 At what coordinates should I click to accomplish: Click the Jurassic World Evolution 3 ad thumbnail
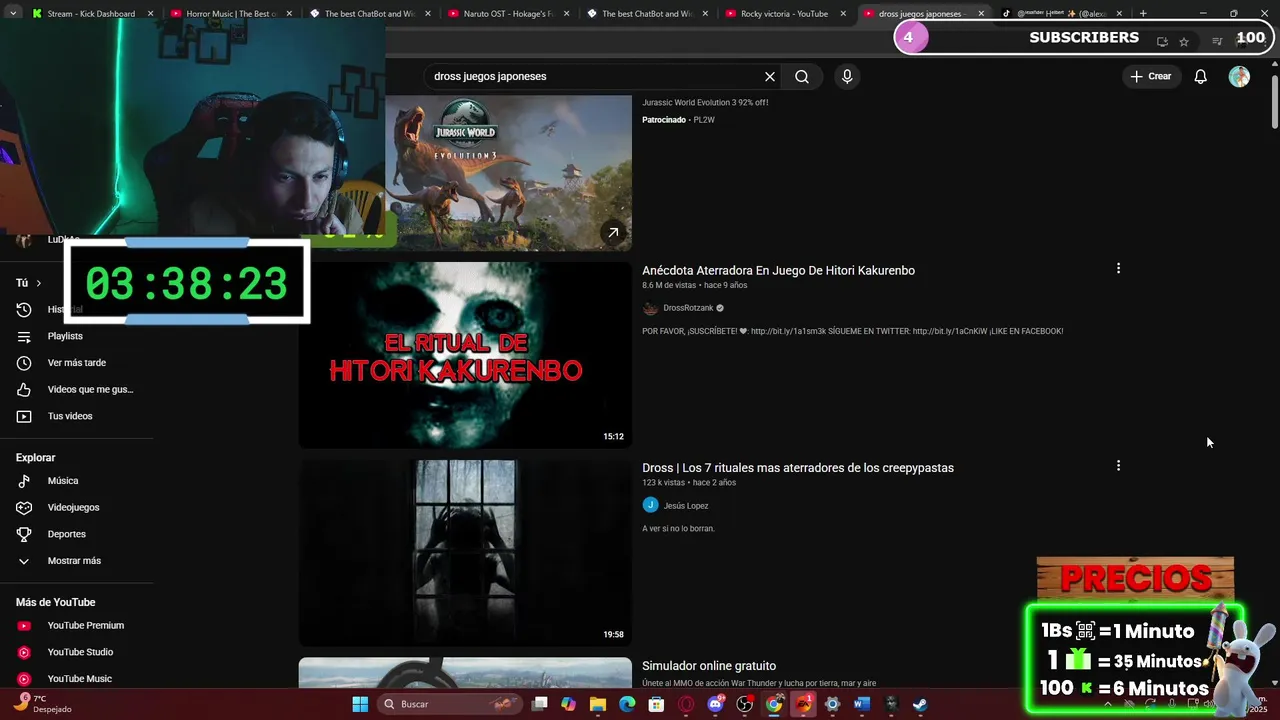[508, 172]
